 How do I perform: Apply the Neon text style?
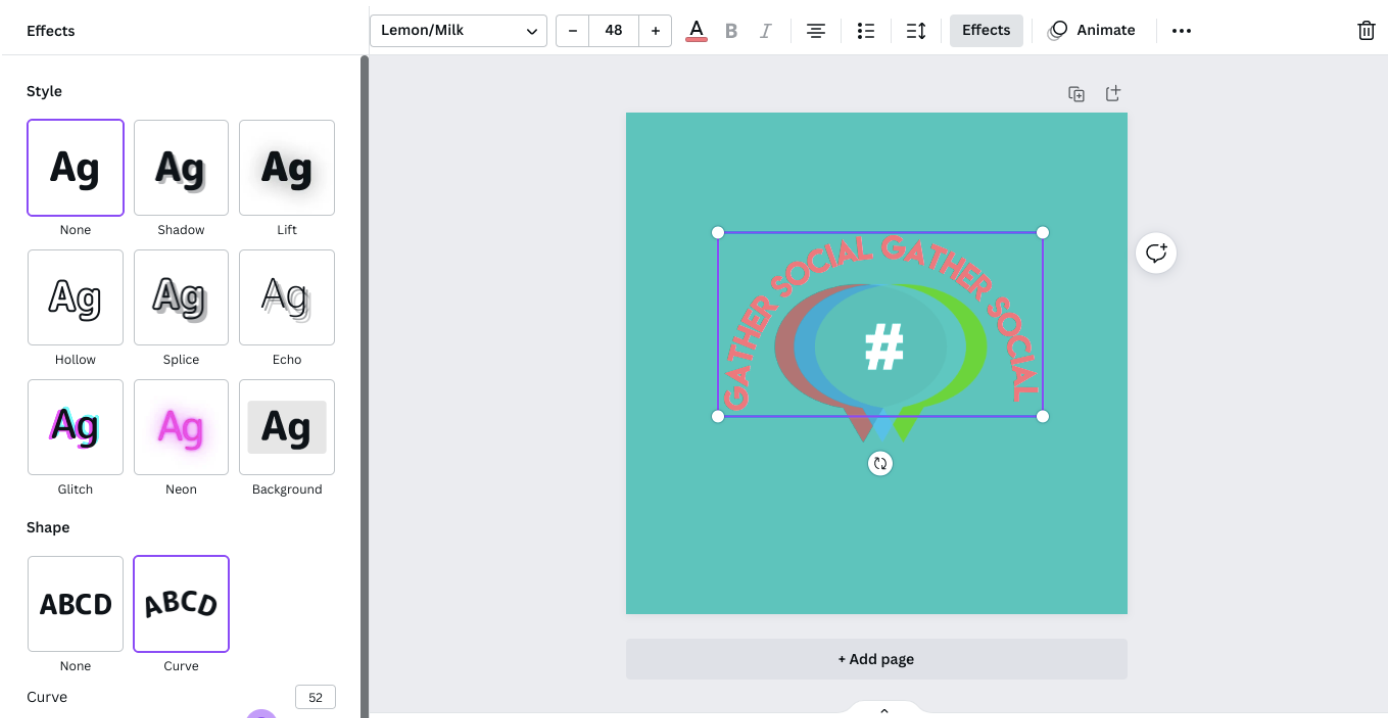[181, 428]
